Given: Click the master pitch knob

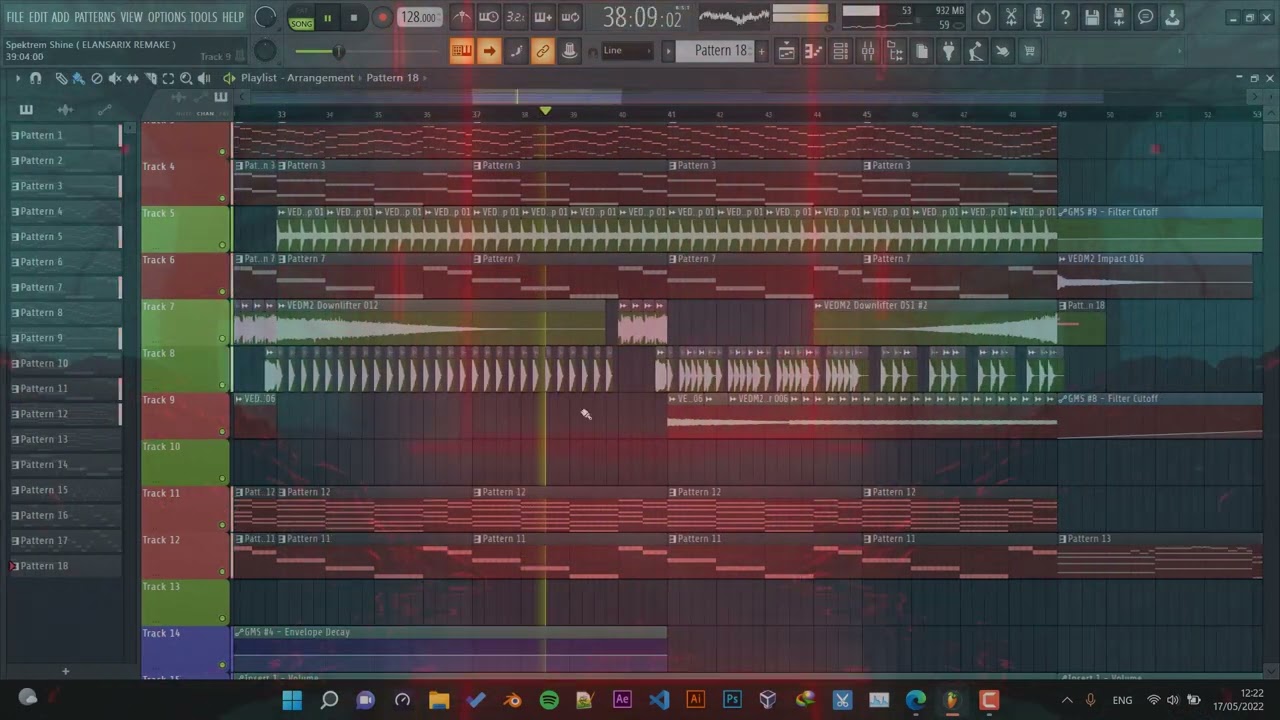Looking at the screenshot, I should point(265,51).
